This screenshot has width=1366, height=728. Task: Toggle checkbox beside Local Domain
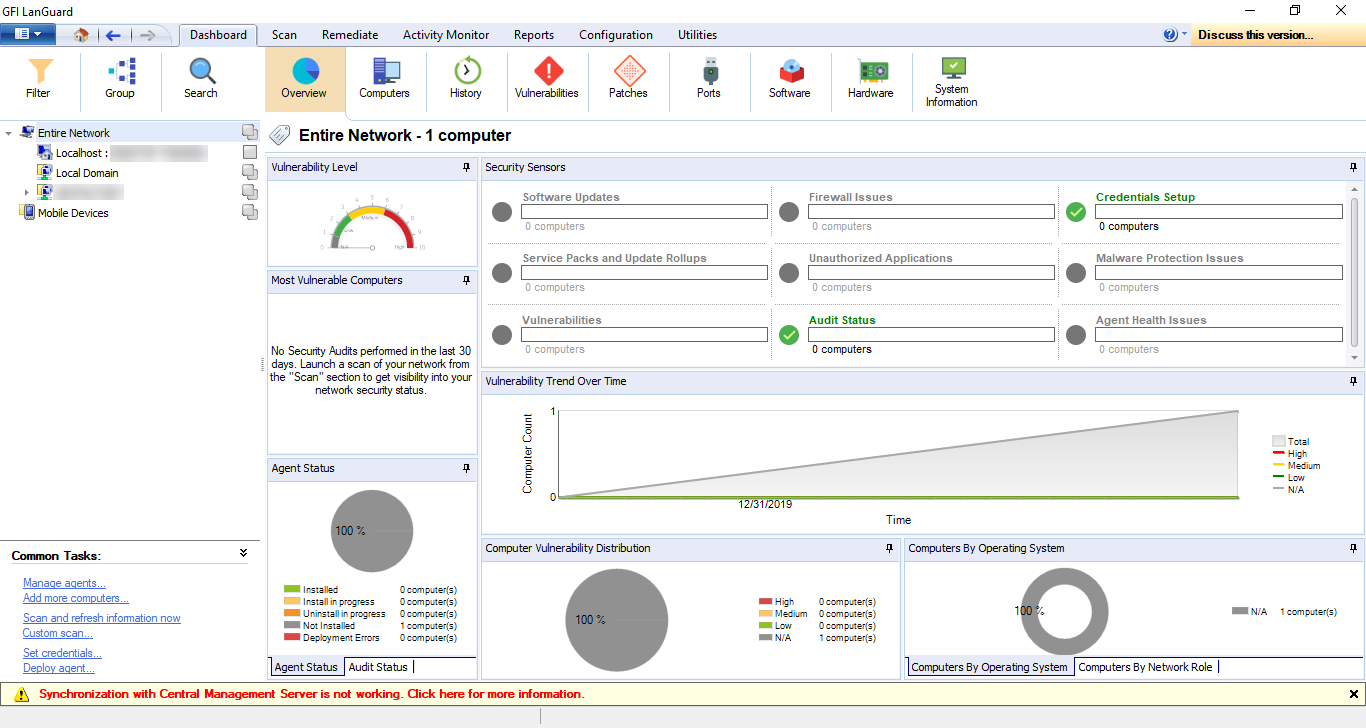pos(249,172)
